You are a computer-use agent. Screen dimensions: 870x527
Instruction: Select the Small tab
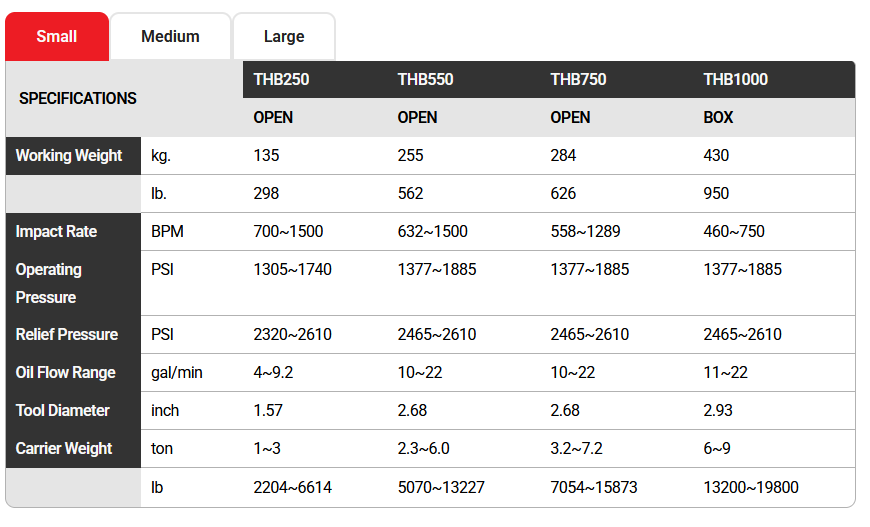[57, 37]
